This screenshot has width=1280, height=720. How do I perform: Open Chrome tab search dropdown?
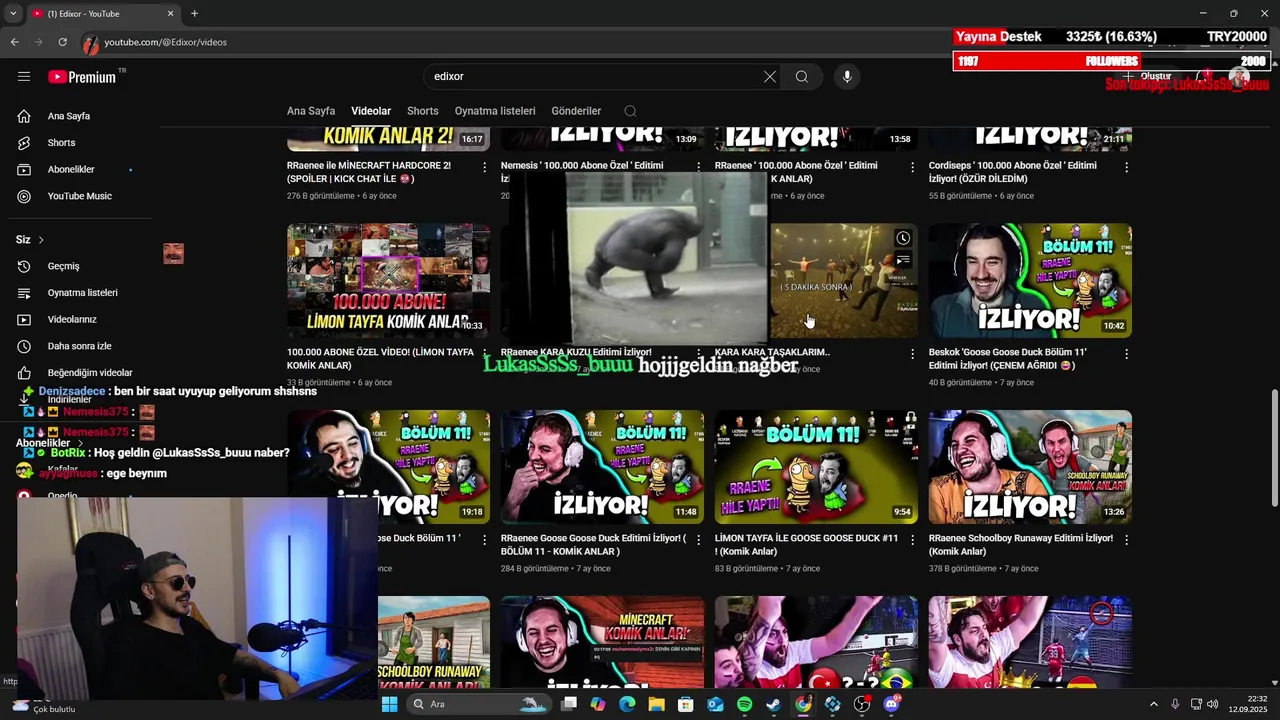pyautogui.click(x=13, y=13)
